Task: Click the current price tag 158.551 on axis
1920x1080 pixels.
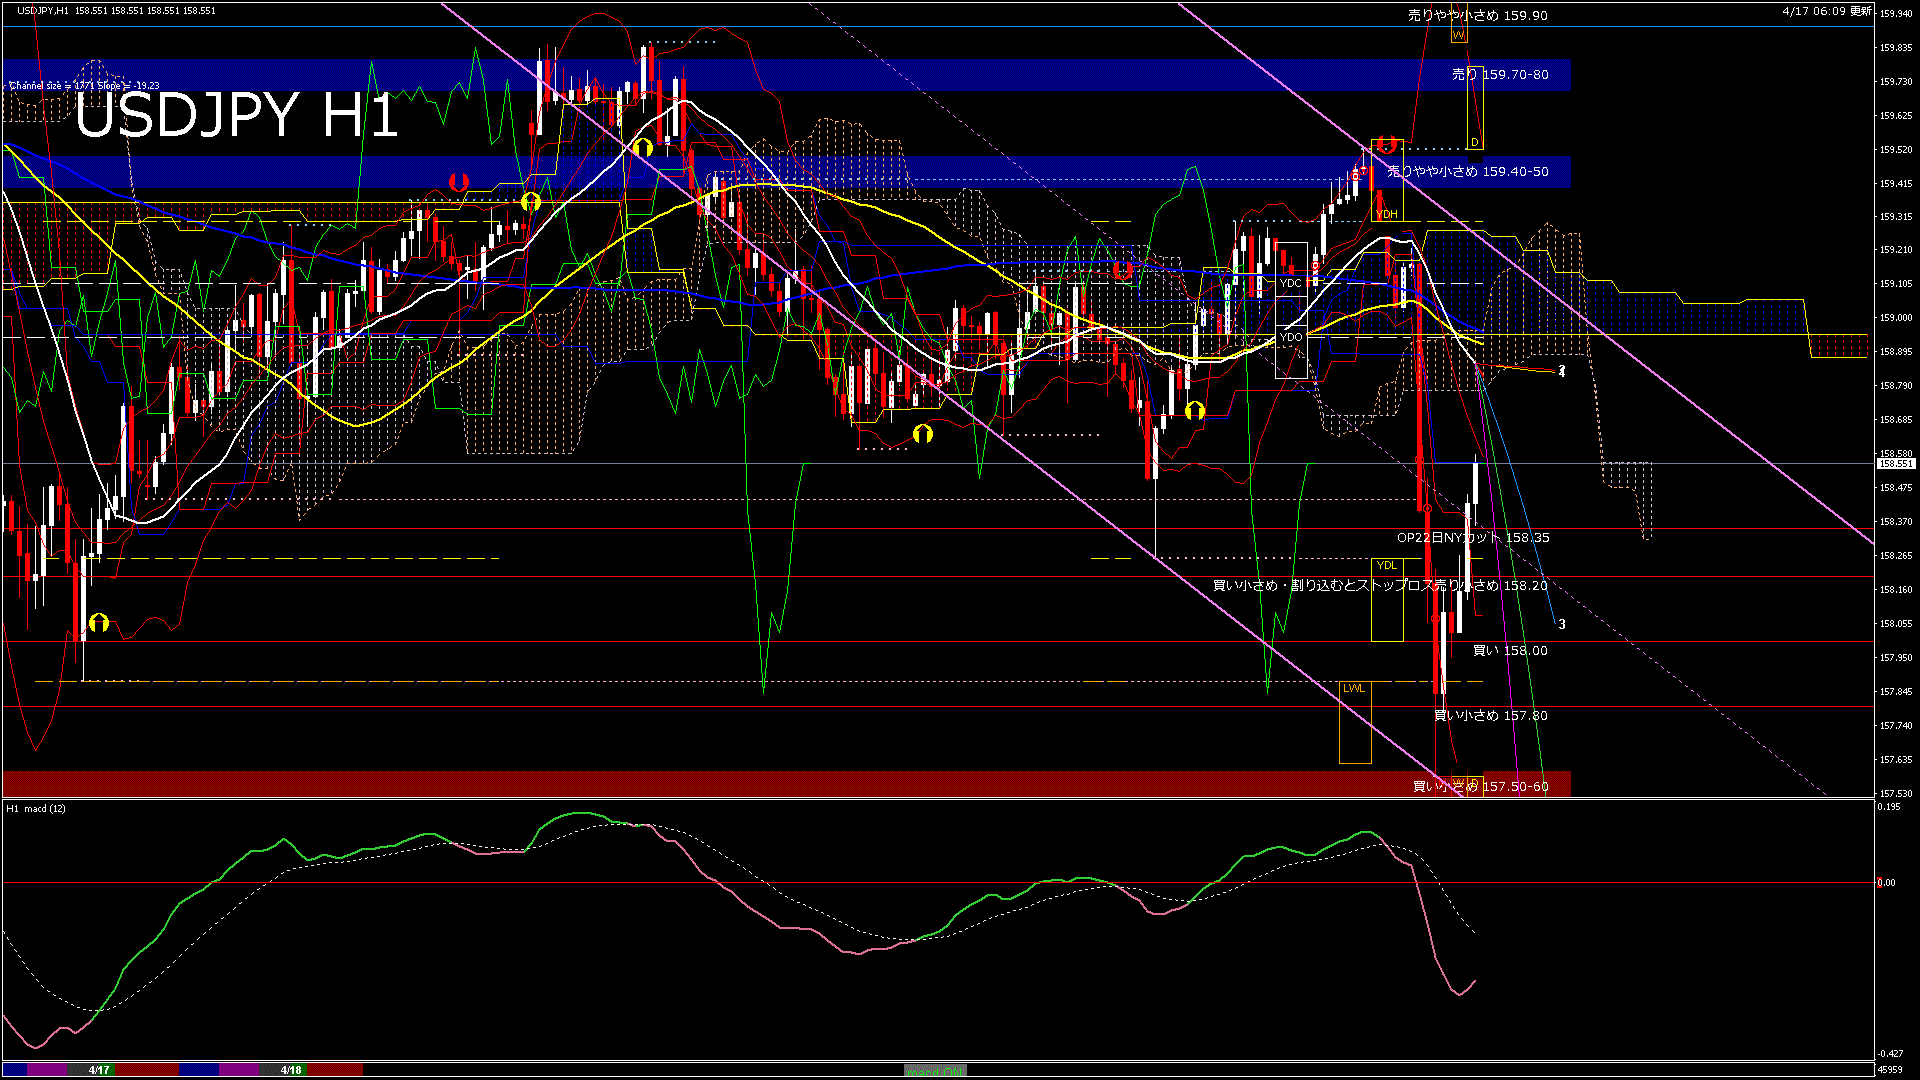Action: click(1895, 464)
